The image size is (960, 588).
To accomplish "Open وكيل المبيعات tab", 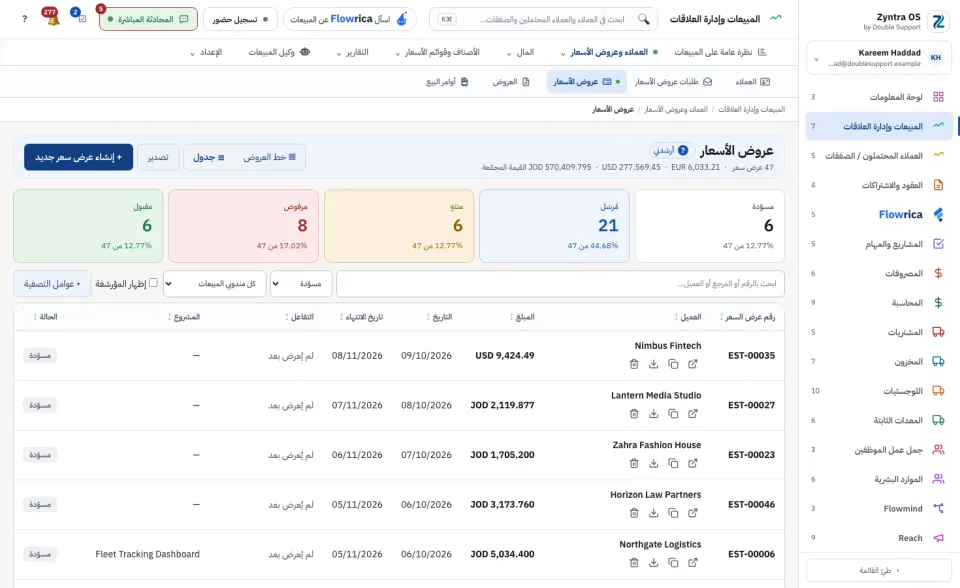I will 279,52.
